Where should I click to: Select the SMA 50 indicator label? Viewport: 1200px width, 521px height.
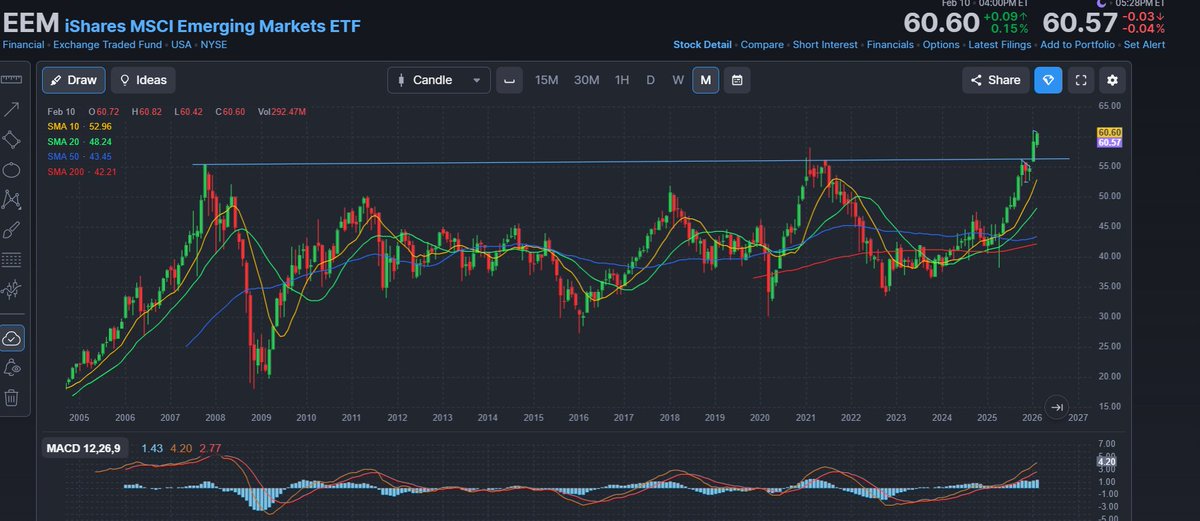click(x=79, y=157)
